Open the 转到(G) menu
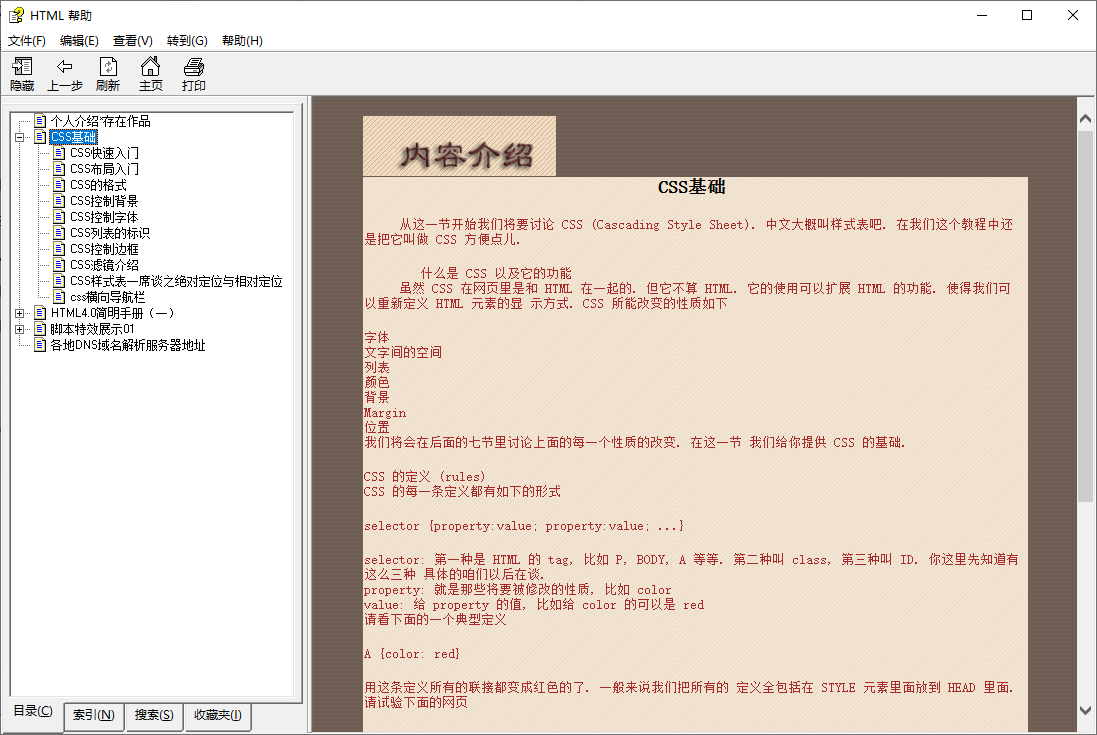 coord(187,41)
